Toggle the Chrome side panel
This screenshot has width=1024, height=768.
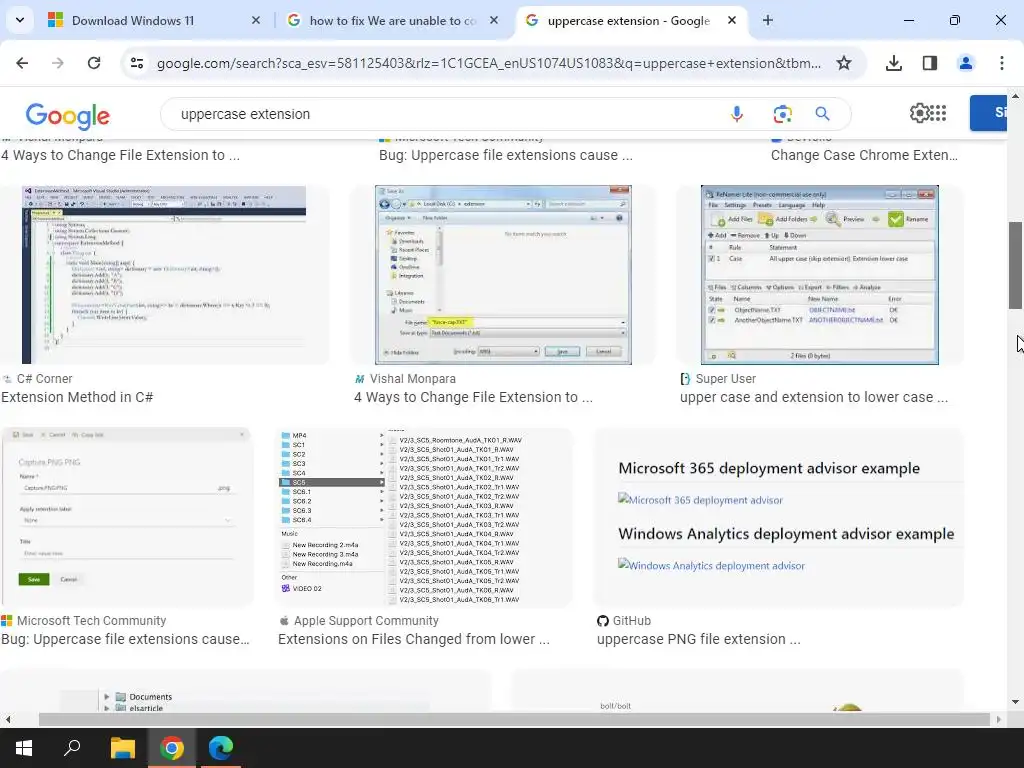tap(930, 63)
